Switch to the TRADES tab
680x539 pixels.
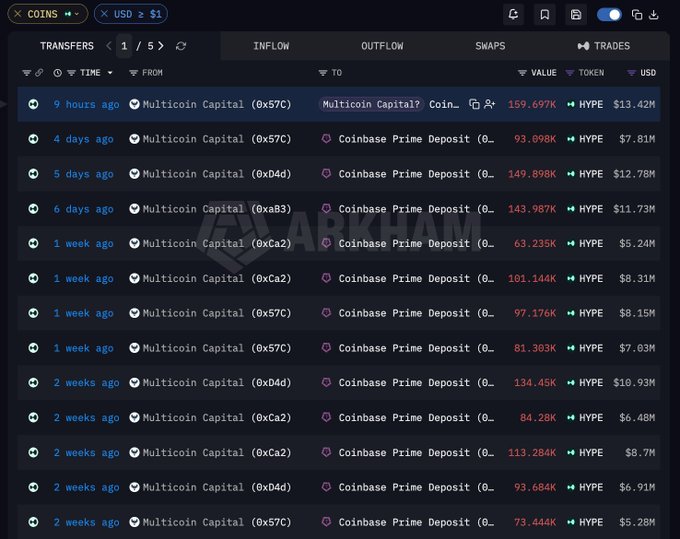pyautogui.click(x=604, y=46)
